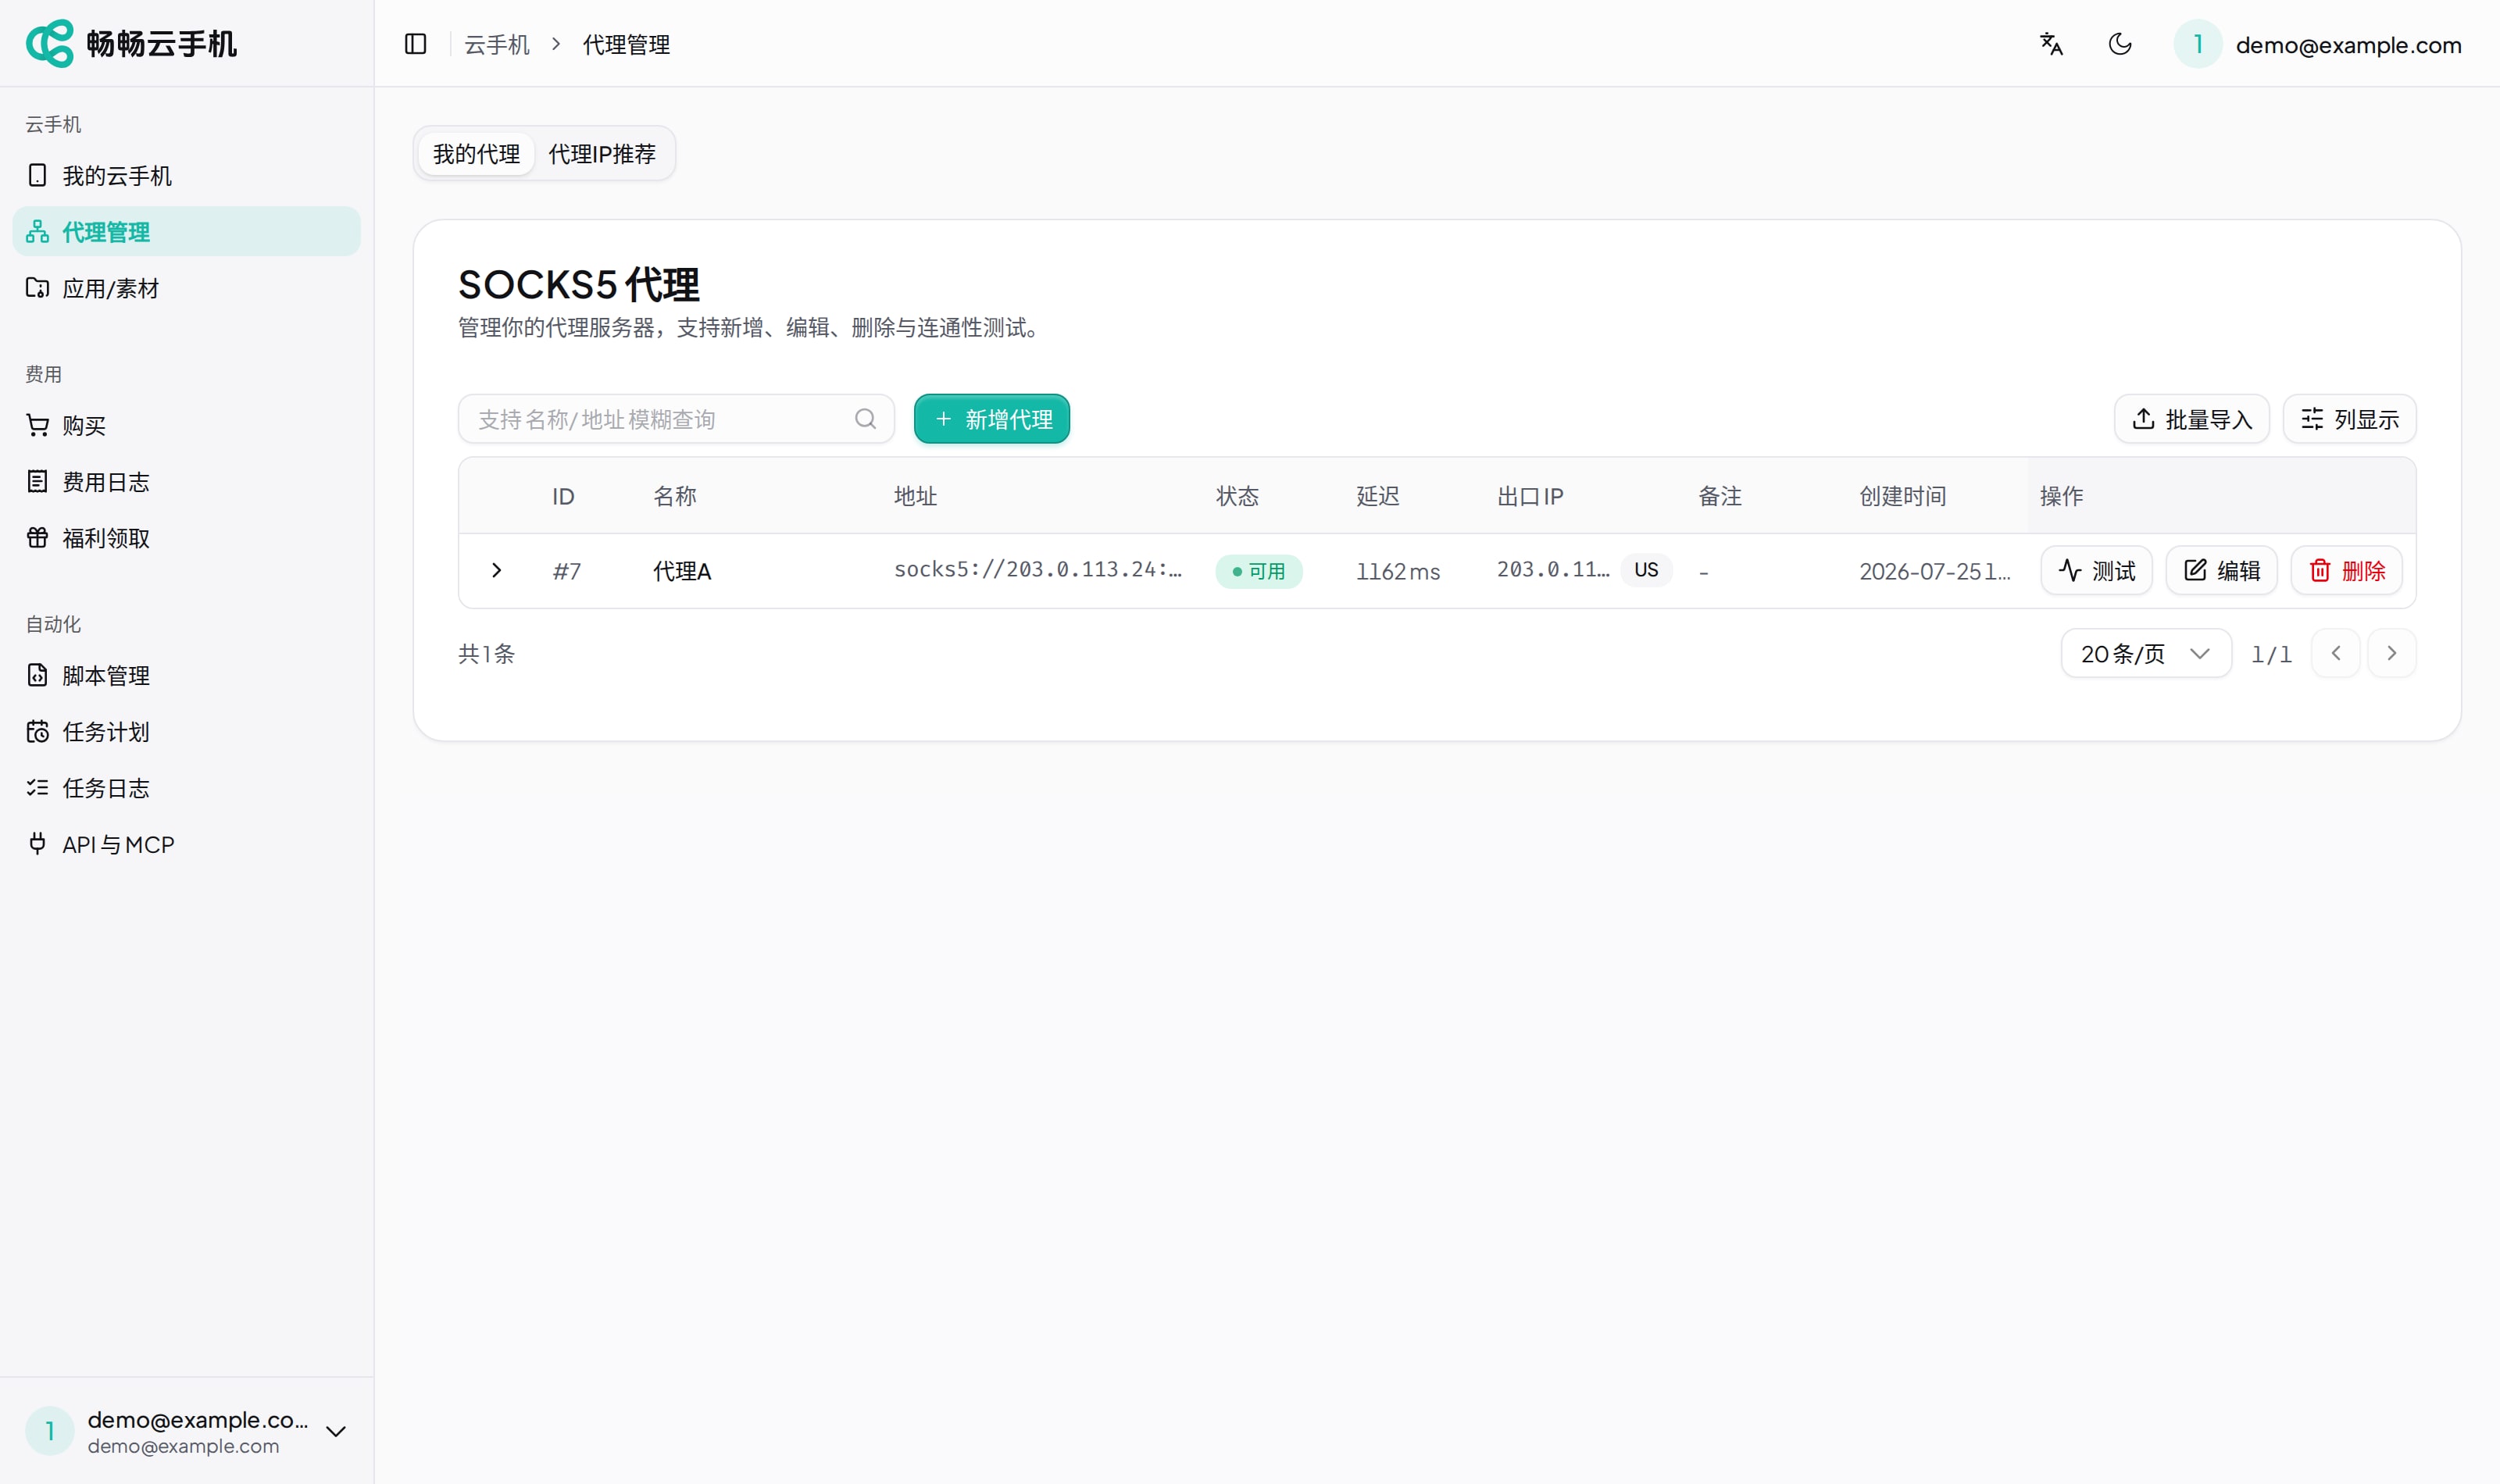This screenshot has width=2500, height=1484.
Task: Click the checklist icon for 任务日志
Action: click(37, 788)
